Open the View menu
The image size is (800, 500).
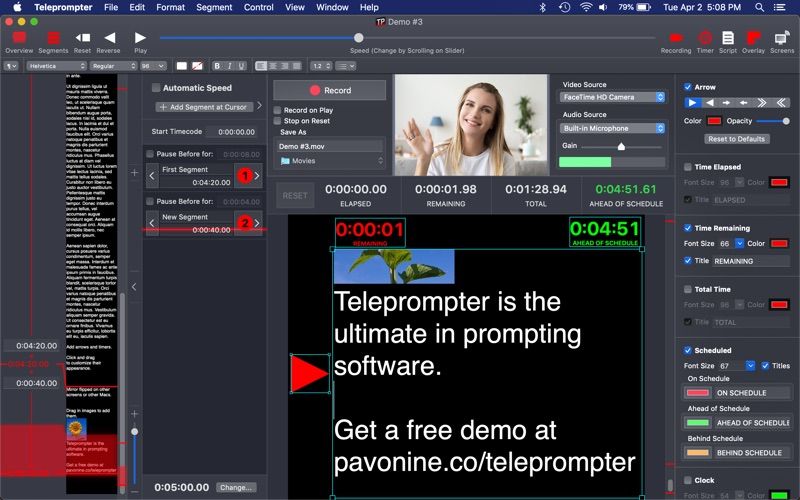tap(295, 7)
